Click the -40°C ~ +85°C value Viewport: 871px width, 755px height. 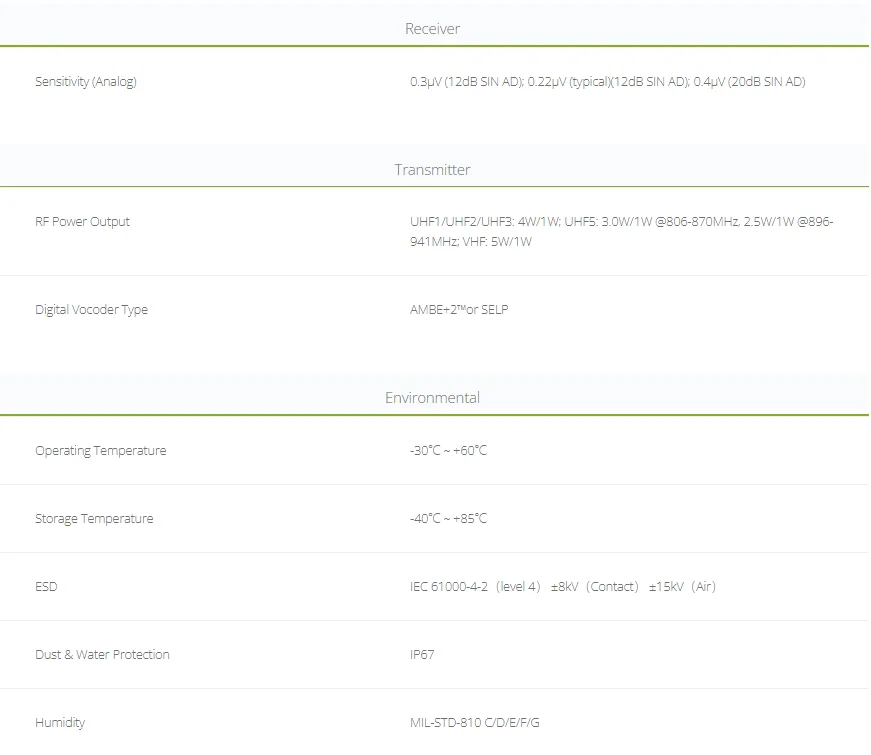click(448, 519)
